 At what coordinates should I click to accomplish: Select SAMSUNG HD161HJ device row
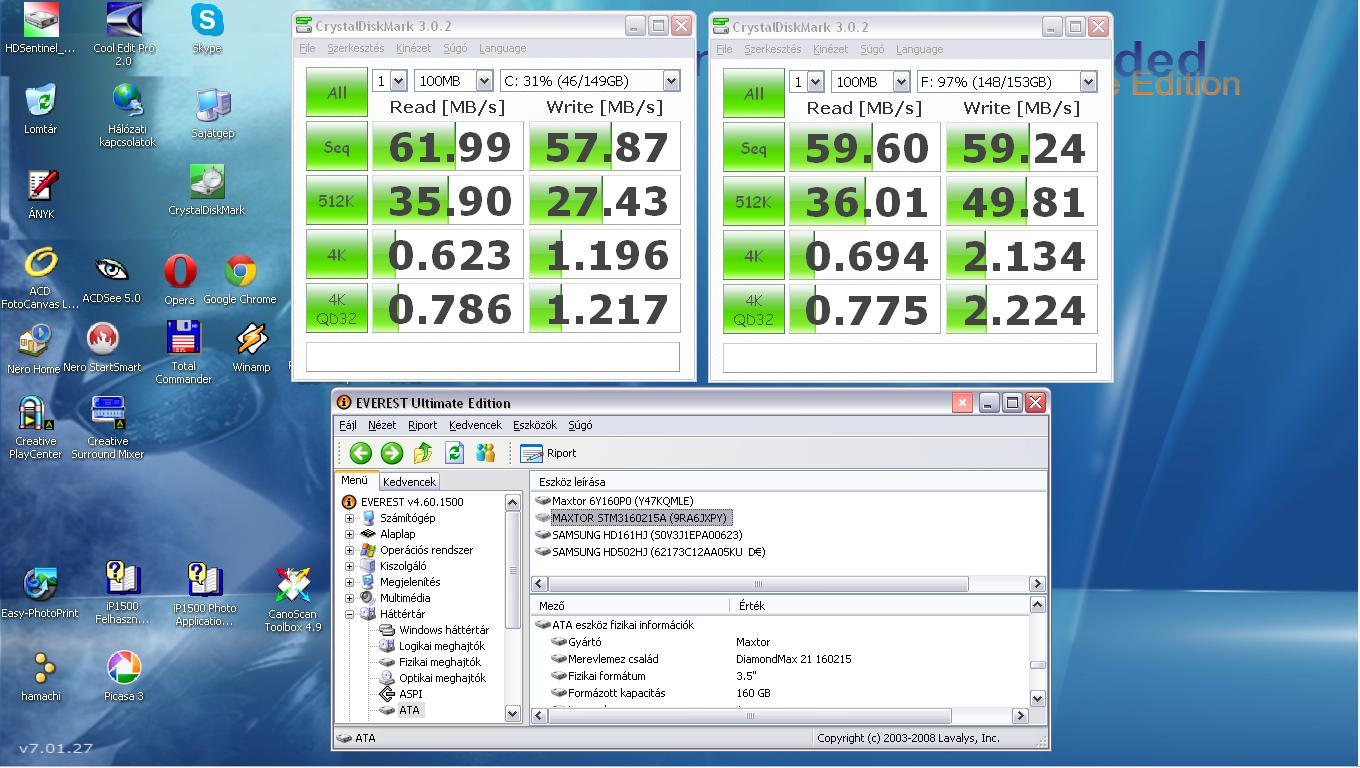point(647,535)
